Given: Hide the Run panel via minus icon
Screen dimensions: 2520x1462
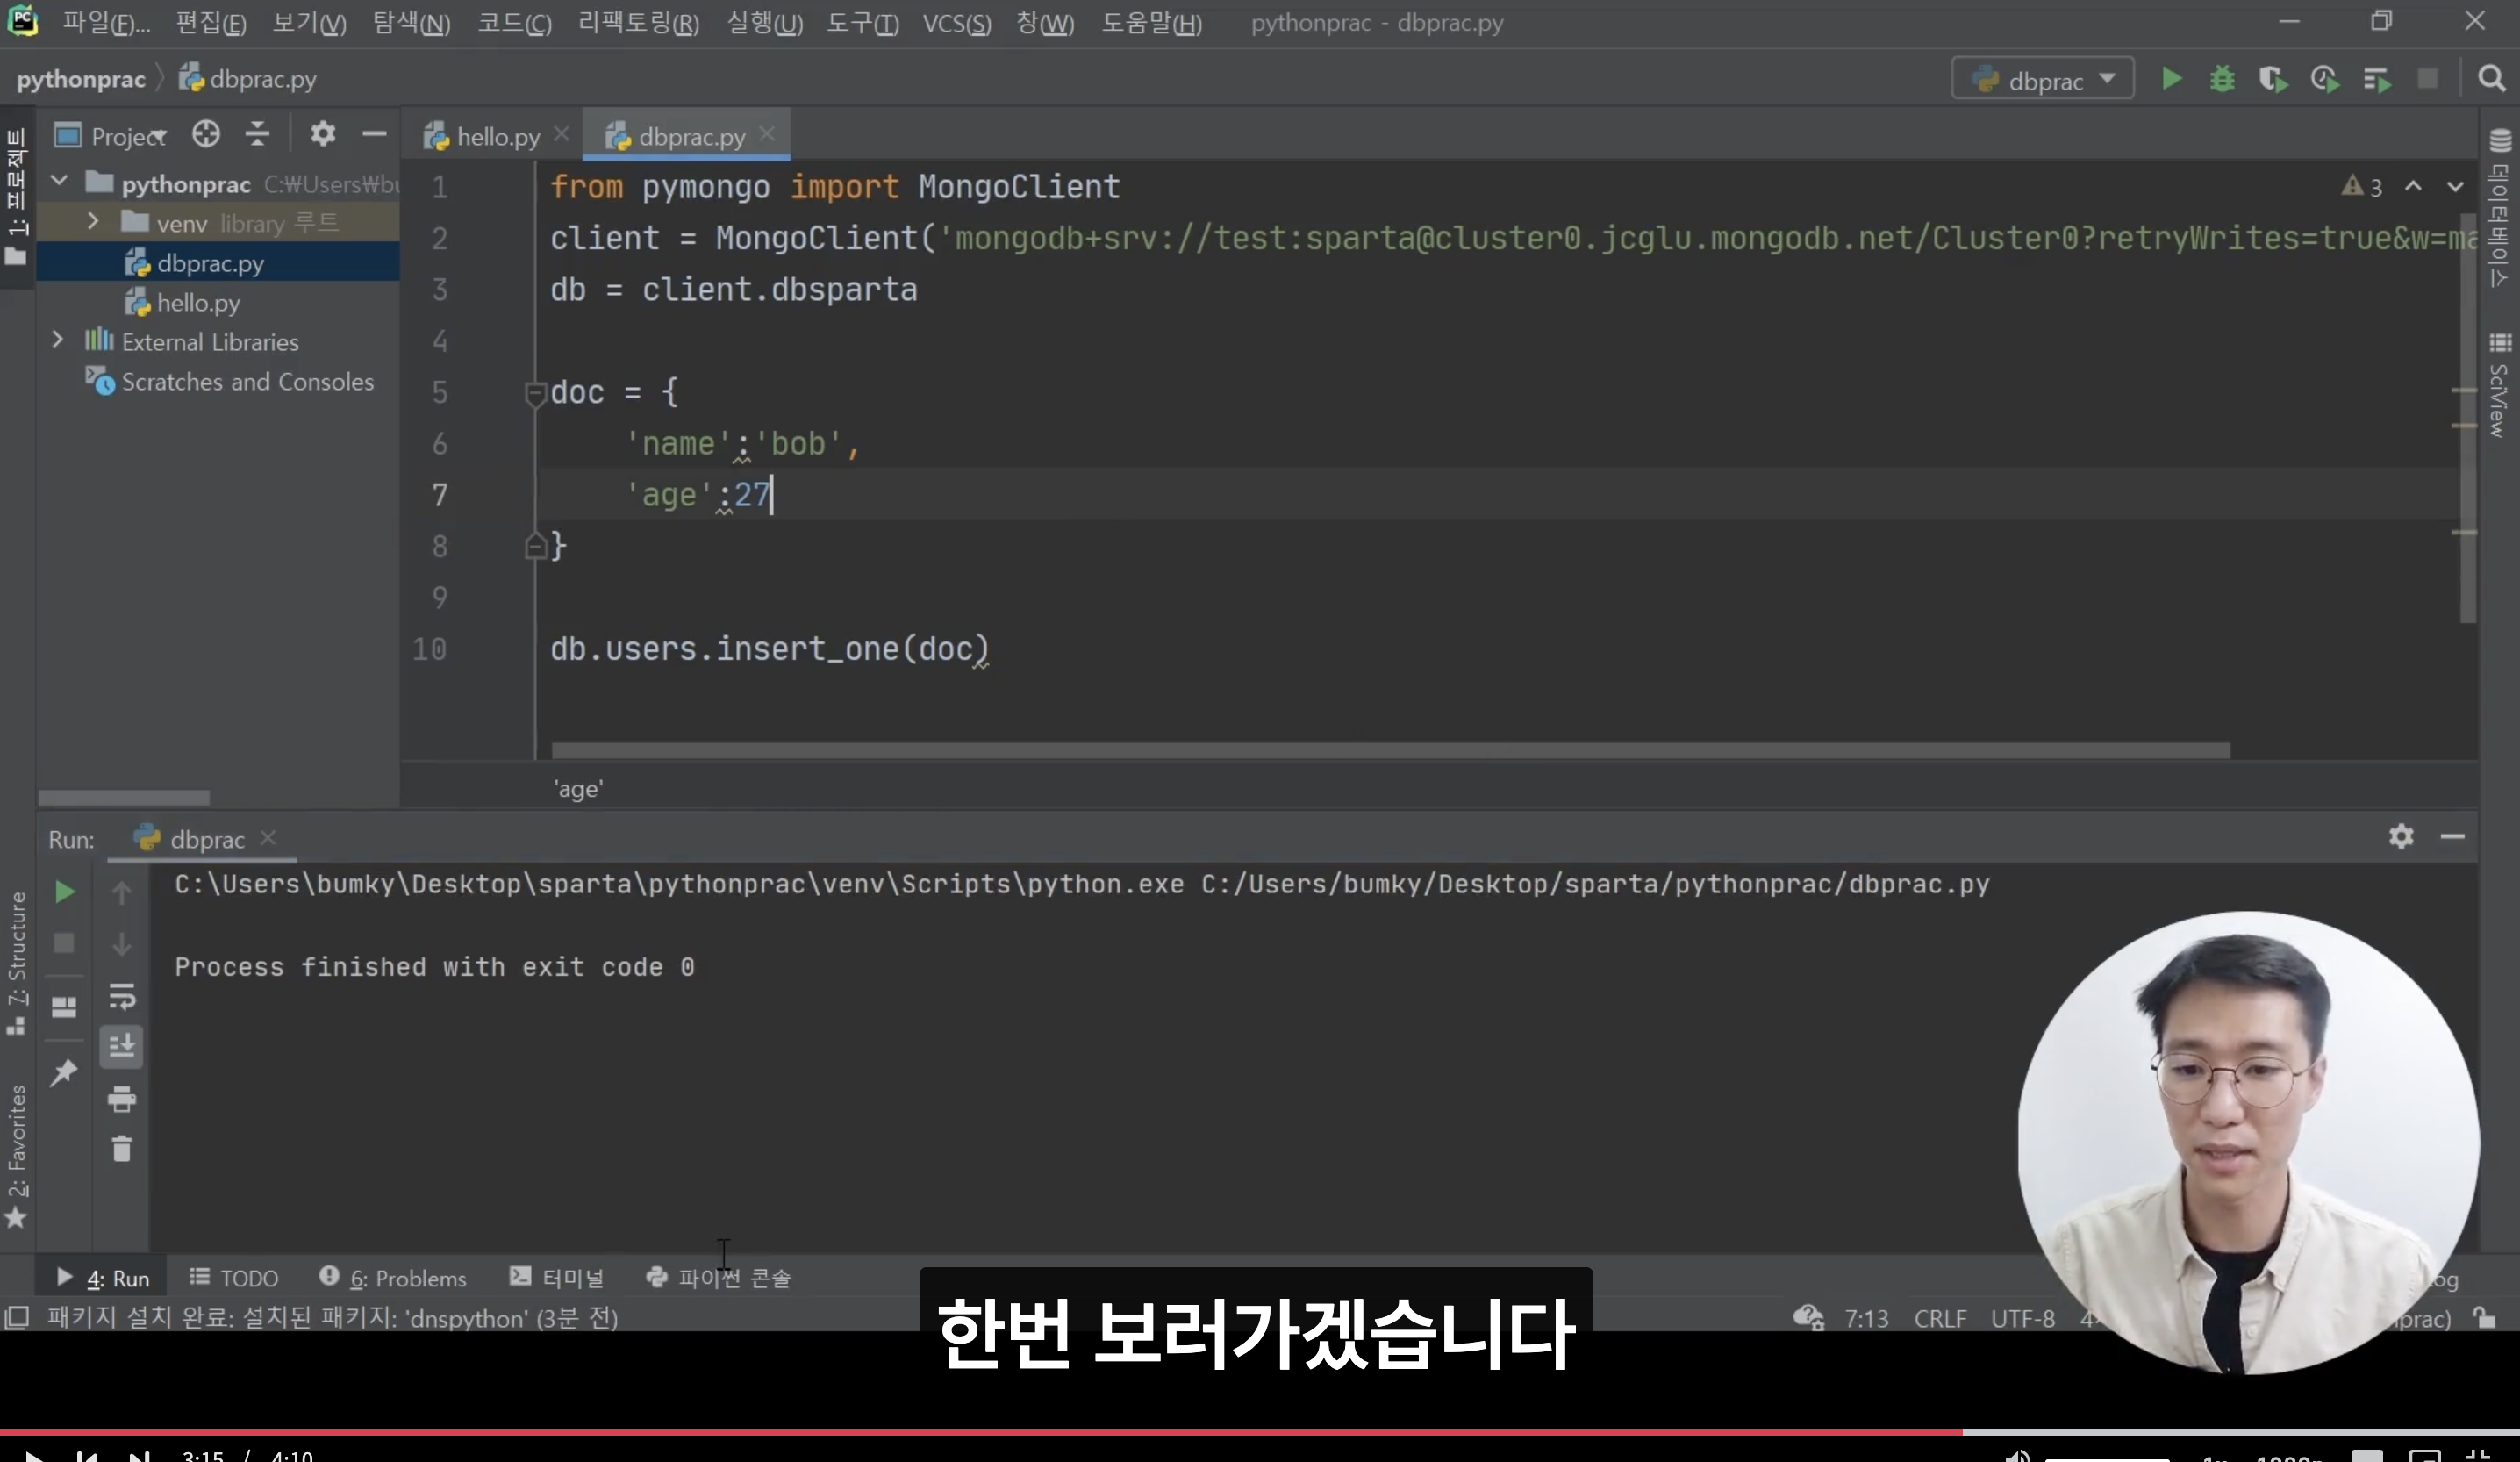Looking at the screenshot, I should coord(2452,836).
